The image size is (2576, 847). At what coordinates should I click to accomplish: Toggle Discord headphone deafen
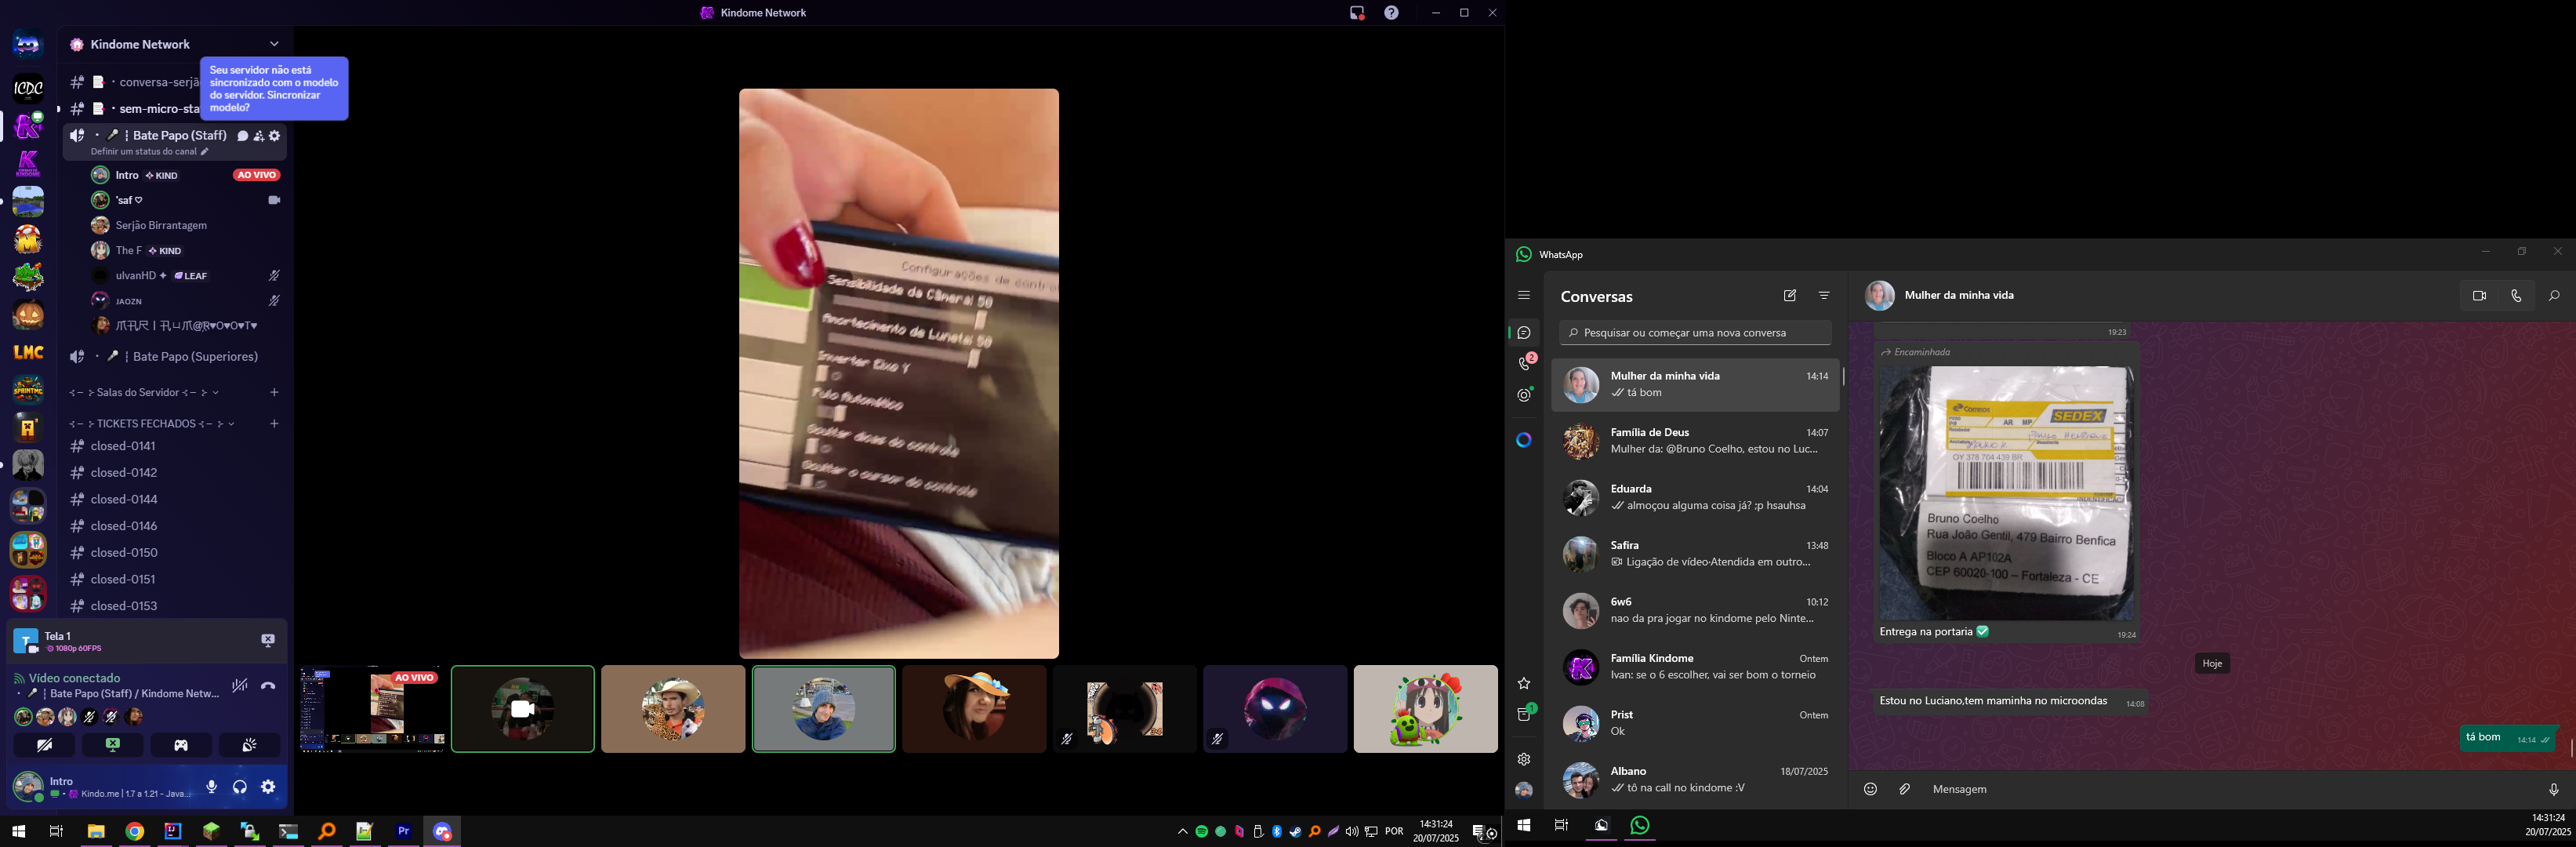[x=240, y=787]
